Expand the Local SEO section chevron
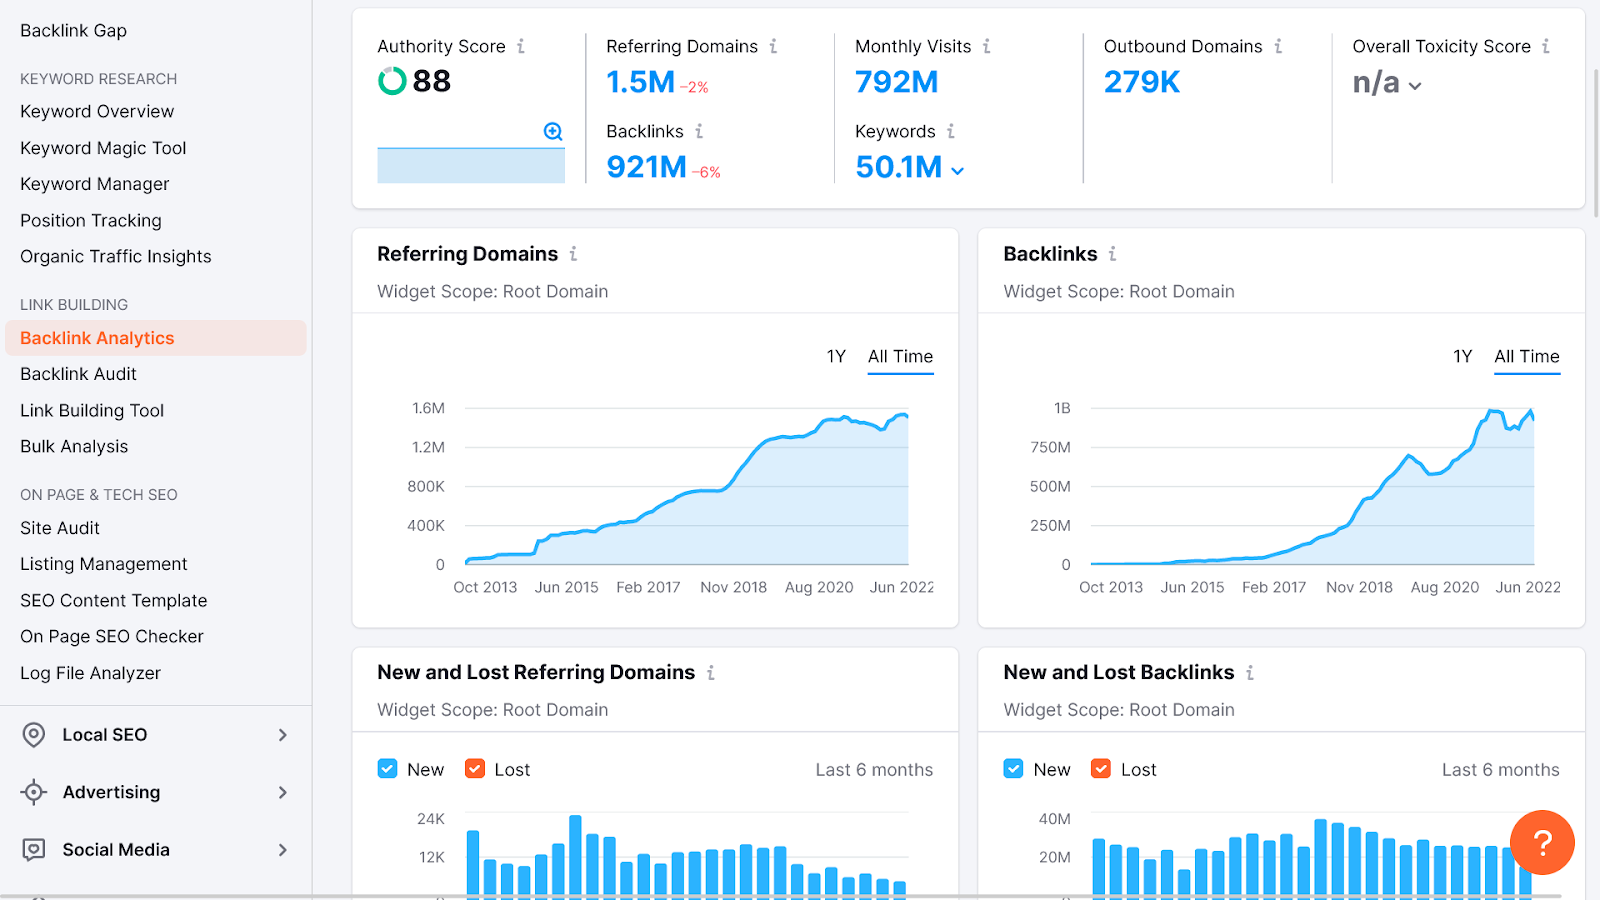 [x=283, y=735]
